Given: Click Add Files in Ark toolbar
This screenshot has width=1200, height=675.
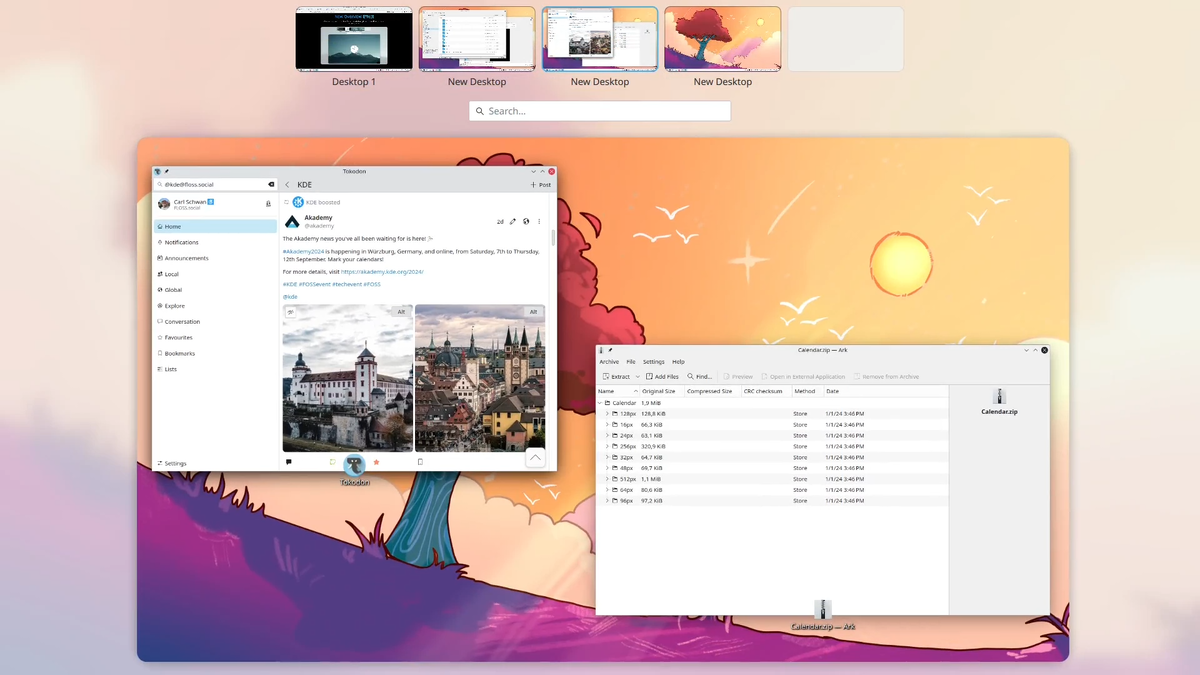Looking at the screenshot, I should point(662,377).
